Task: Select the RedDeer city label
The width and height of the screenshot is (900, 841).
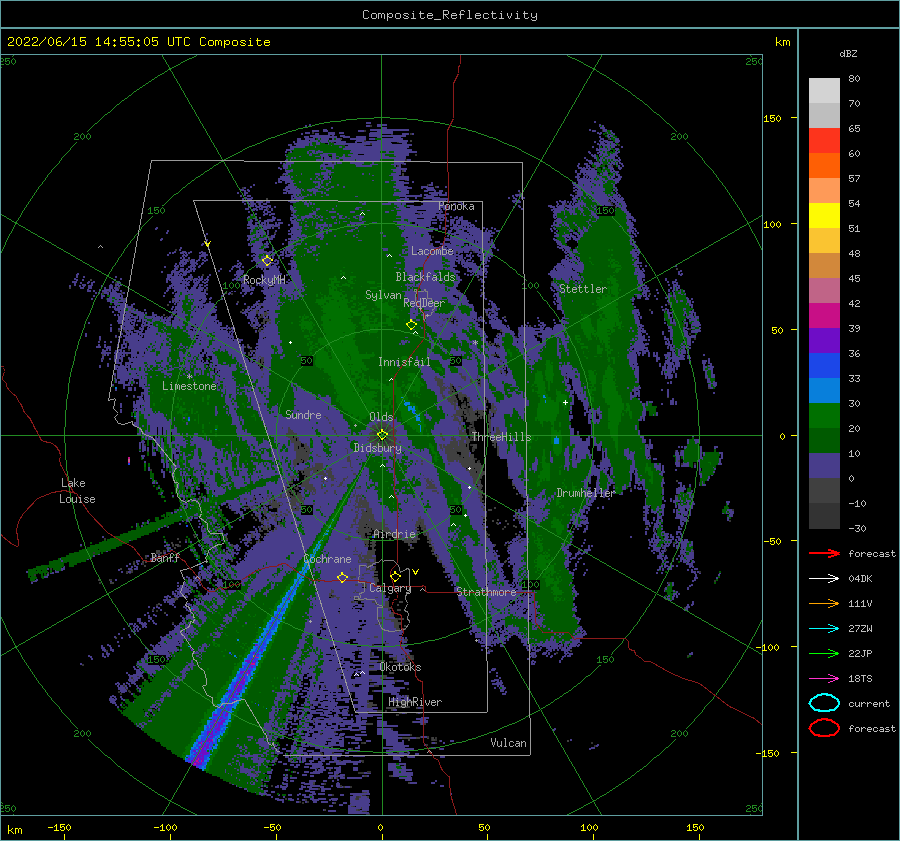Action: (x=424, y=303)
